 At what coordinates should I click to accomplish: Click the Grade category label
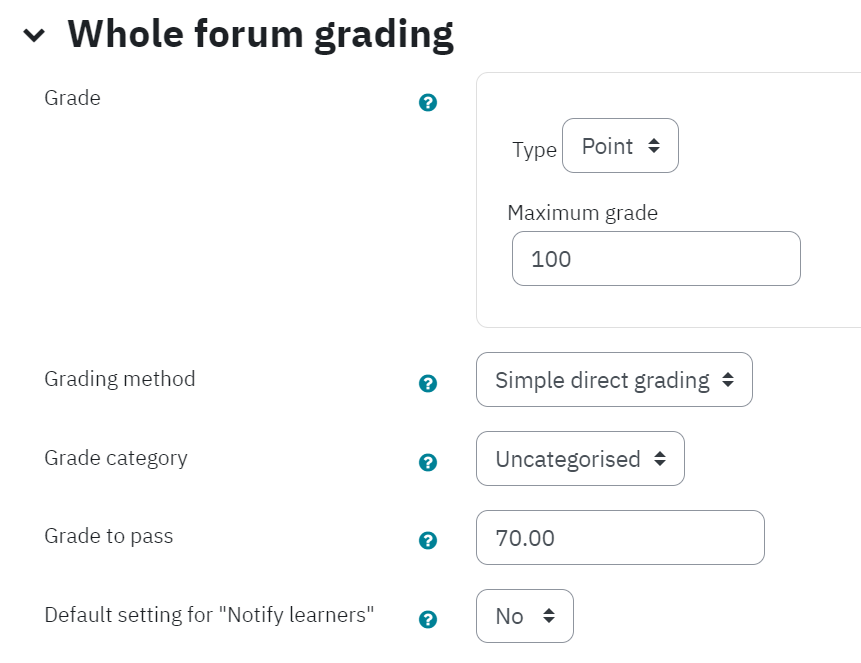116,458
